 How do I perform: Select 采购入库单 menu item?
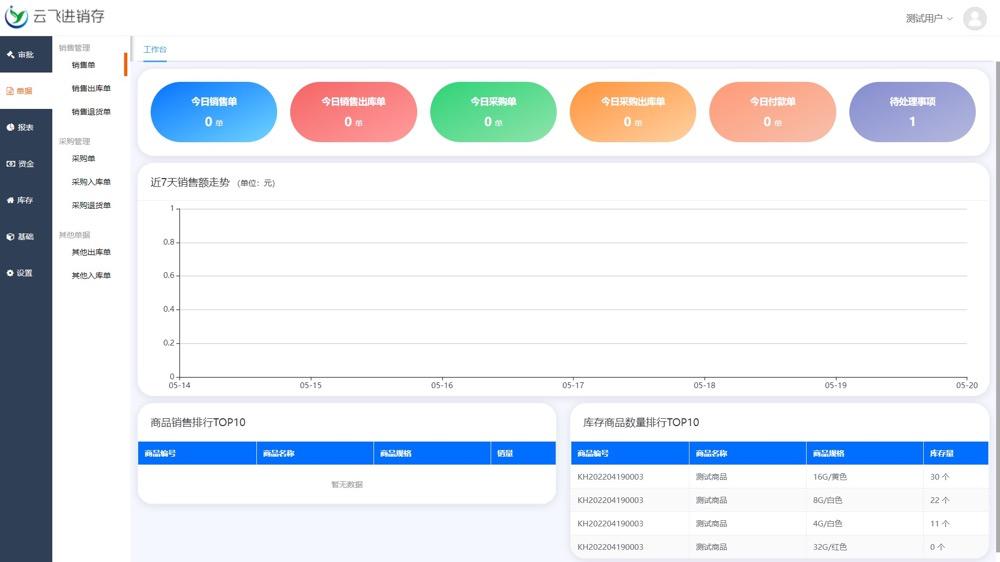point(91,182)
